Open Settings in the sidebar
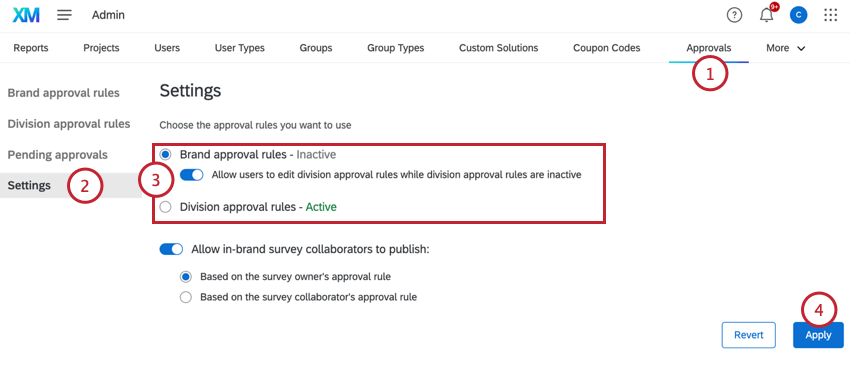 point(29,185)
